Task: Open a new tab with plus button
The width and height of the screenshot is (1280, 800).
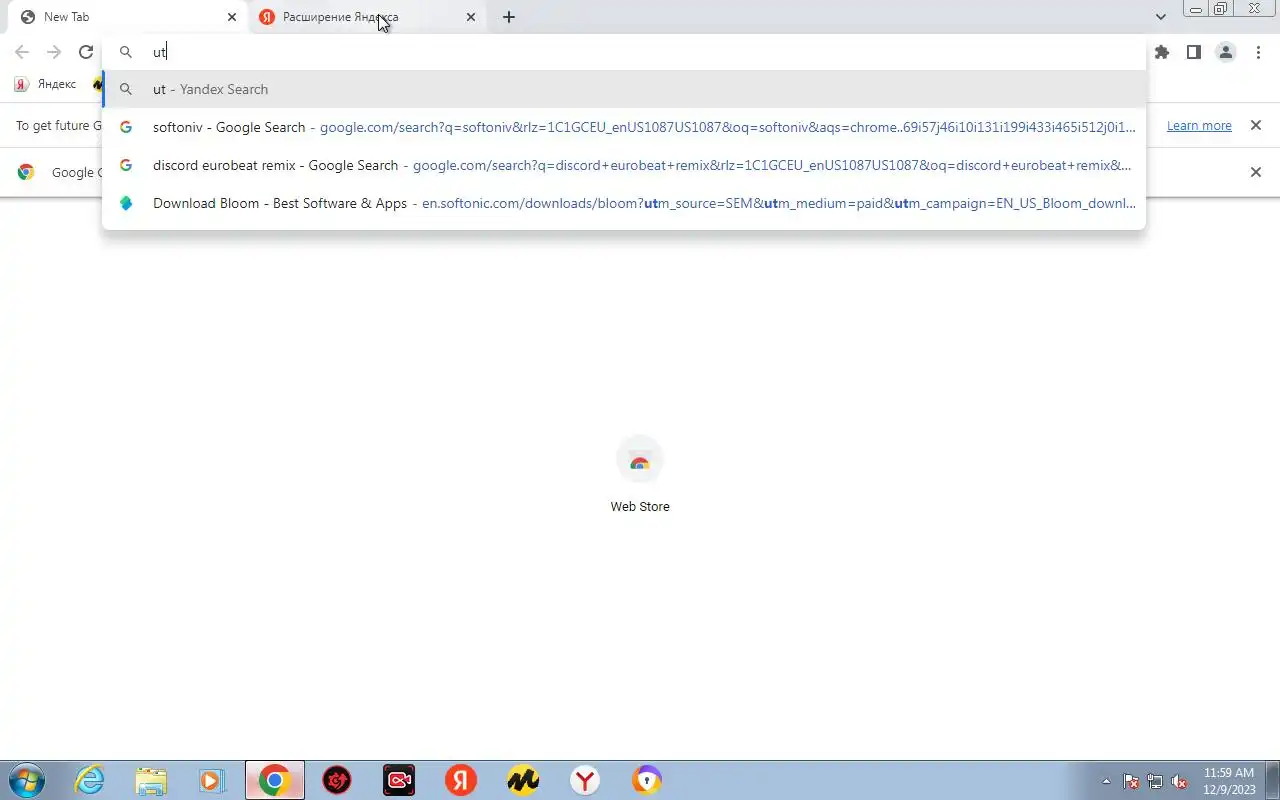Action: (508, 17)
